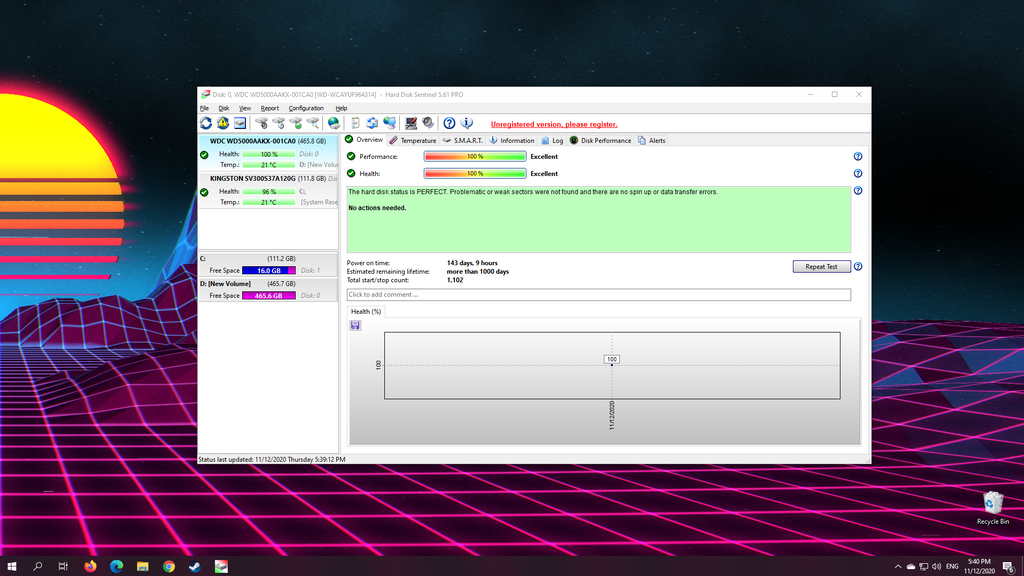
Task: Open the Configuration menu
Action: [306, 108]
